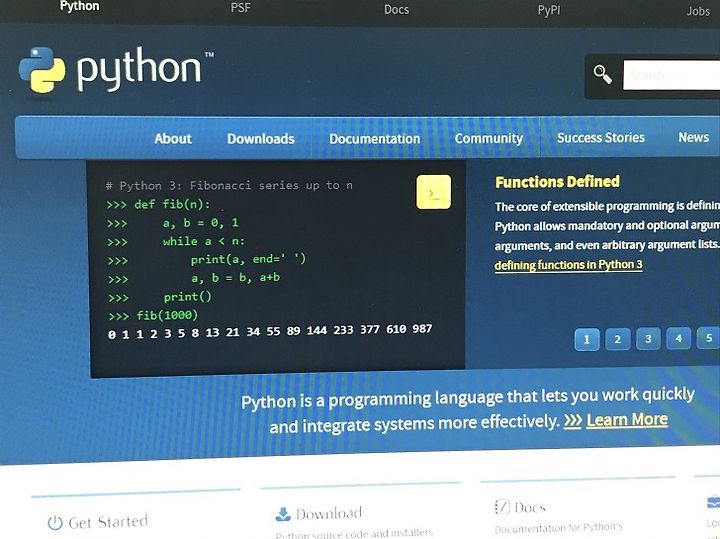Viewport: 720px width, 539px height.
Task: Open the Download section heading
Action: pyautogui.click(x=329, y=513)
